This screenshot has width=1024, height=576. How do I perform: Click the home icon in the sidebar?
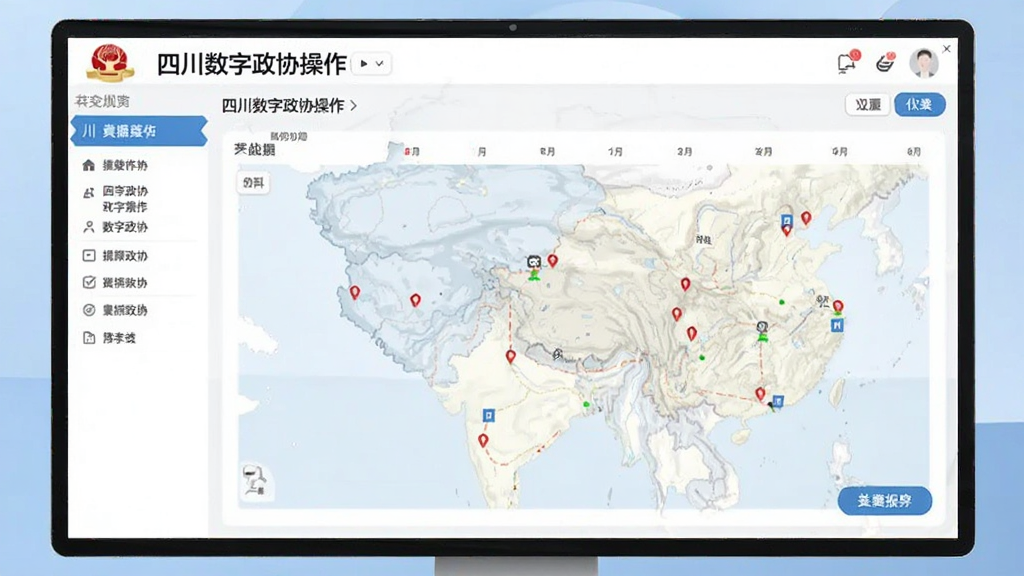click(89, 165)
